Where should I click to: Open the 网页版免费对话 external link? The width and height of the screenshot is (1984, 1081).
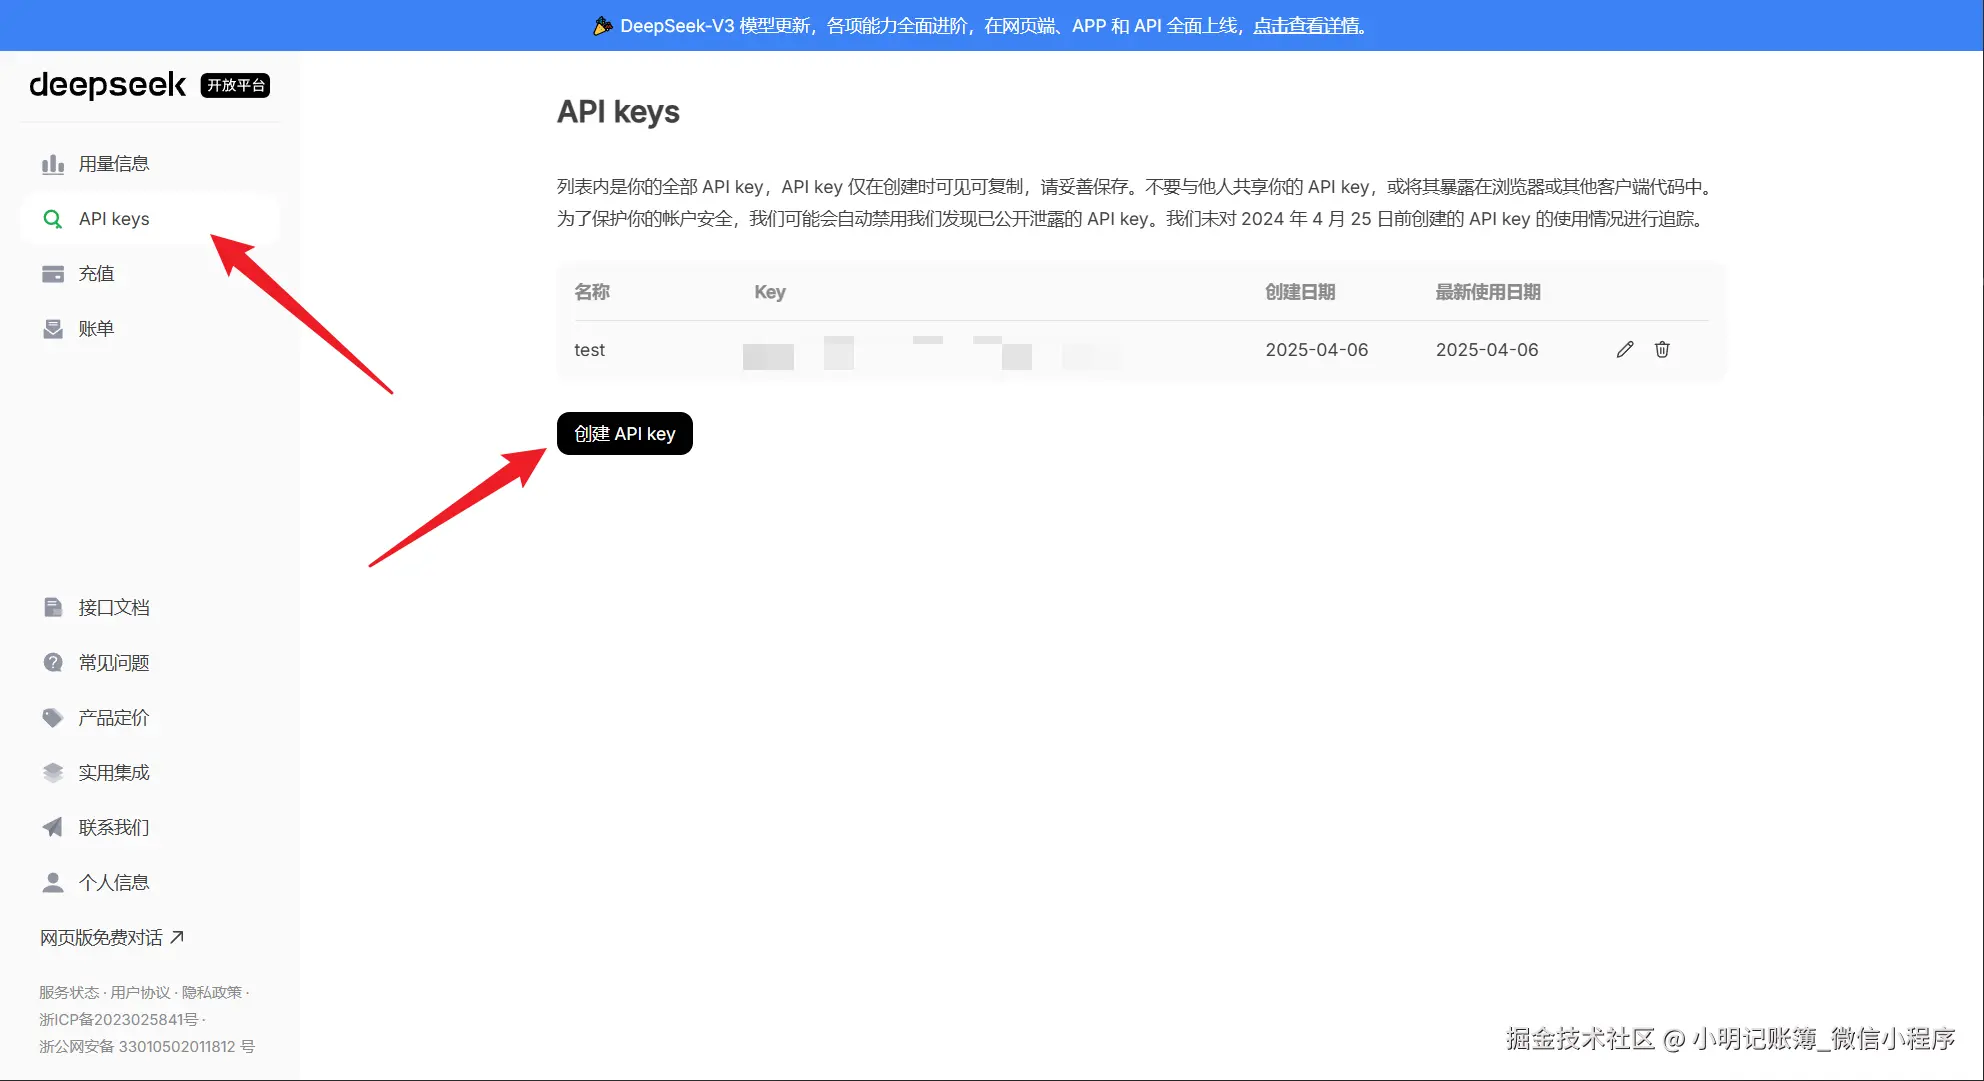tap(112, 937)
